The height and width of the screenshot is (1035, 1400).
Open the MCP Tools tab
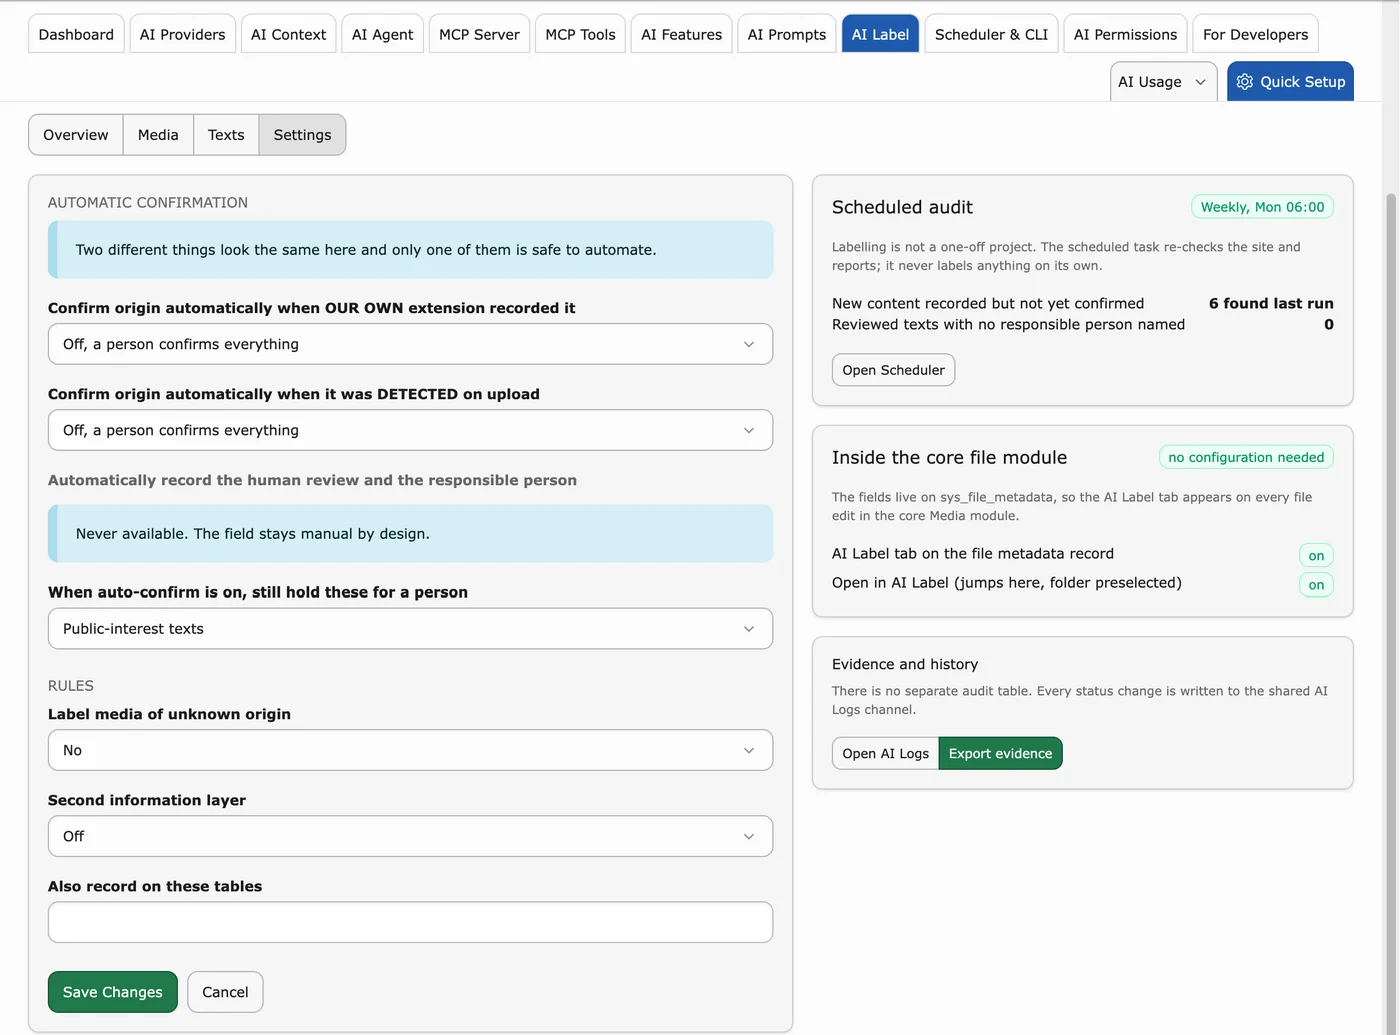coord(581,34)
